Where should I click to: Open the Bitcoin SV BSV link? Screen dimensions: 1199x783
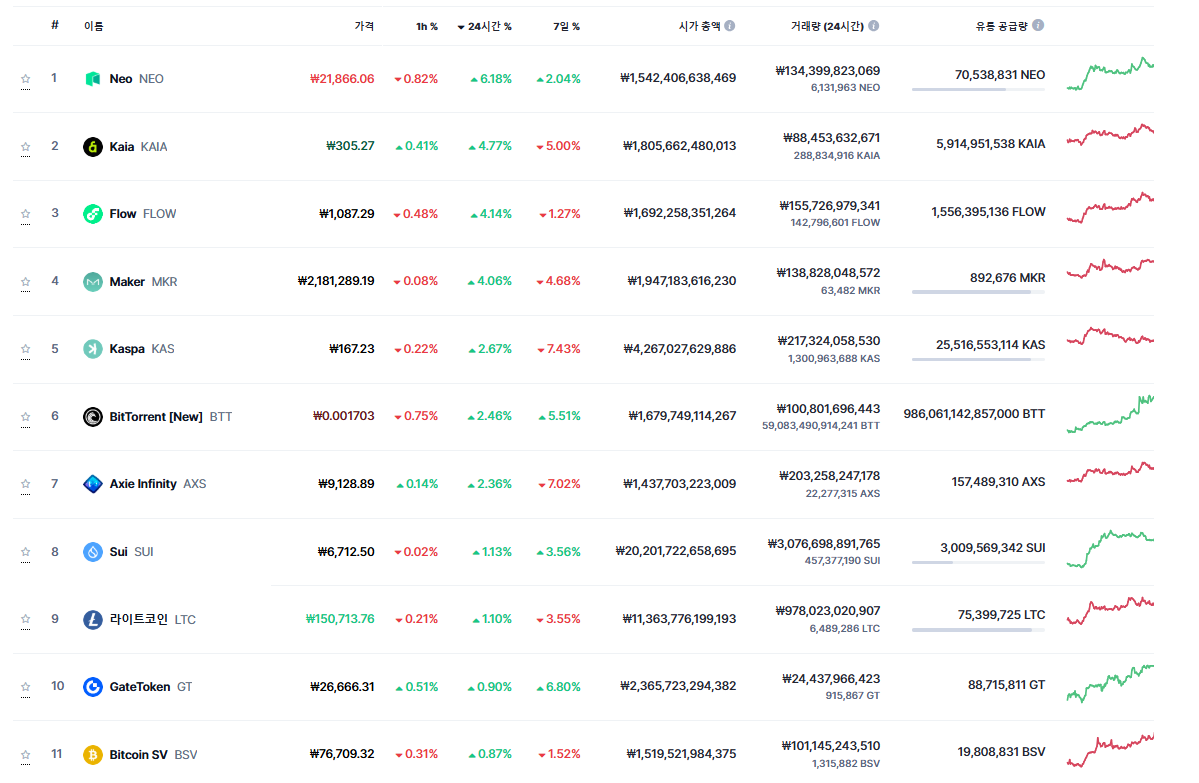[153, 755]
